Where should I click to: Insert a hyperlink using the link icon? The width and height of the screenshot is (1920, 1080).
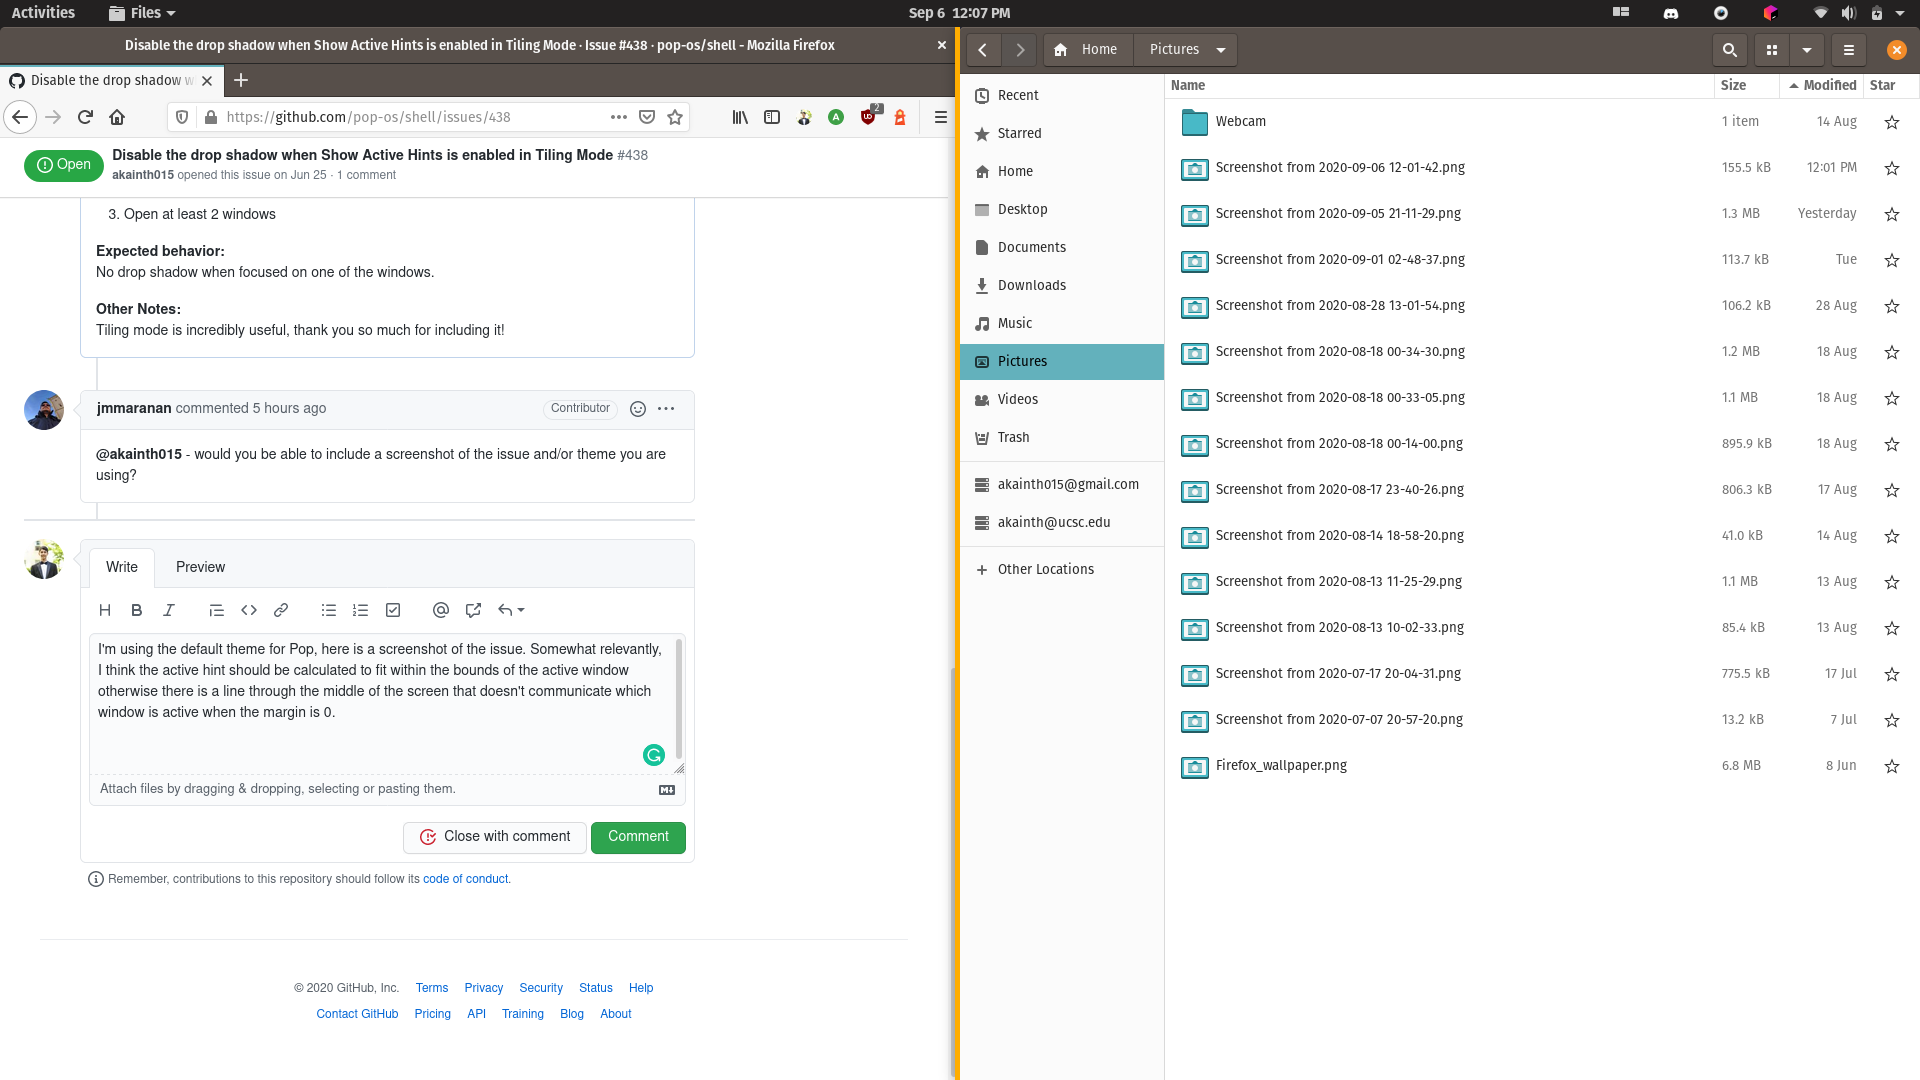tap(281, 610)
